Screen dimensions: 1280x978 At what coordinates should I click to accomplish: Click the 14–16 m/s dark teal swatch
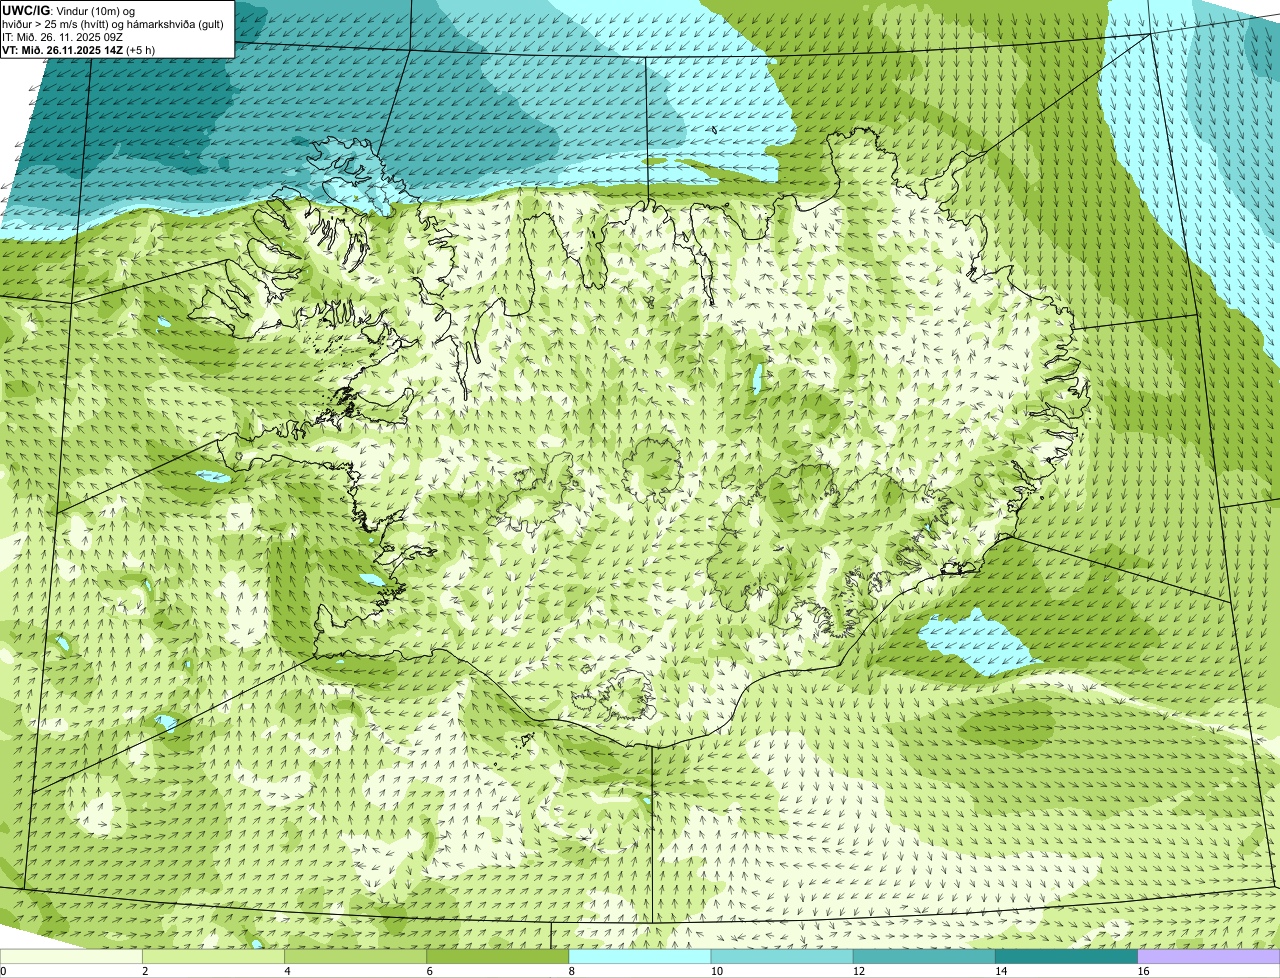tap(1066, 957)
